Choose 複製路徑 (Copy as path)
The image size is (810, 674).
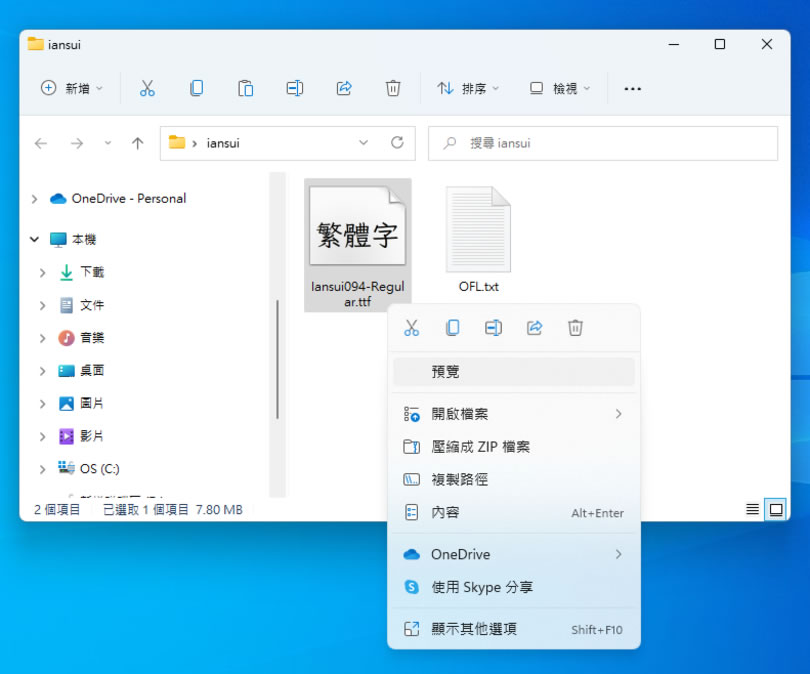[x=513, y=479]
